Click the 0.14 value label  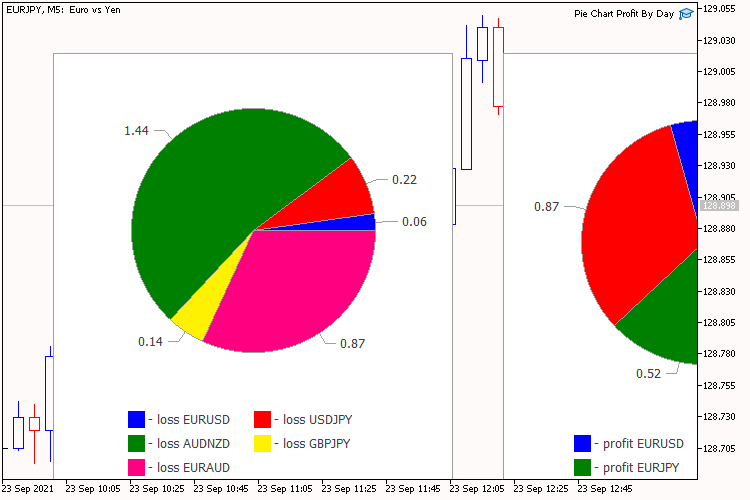pos(150,342)
